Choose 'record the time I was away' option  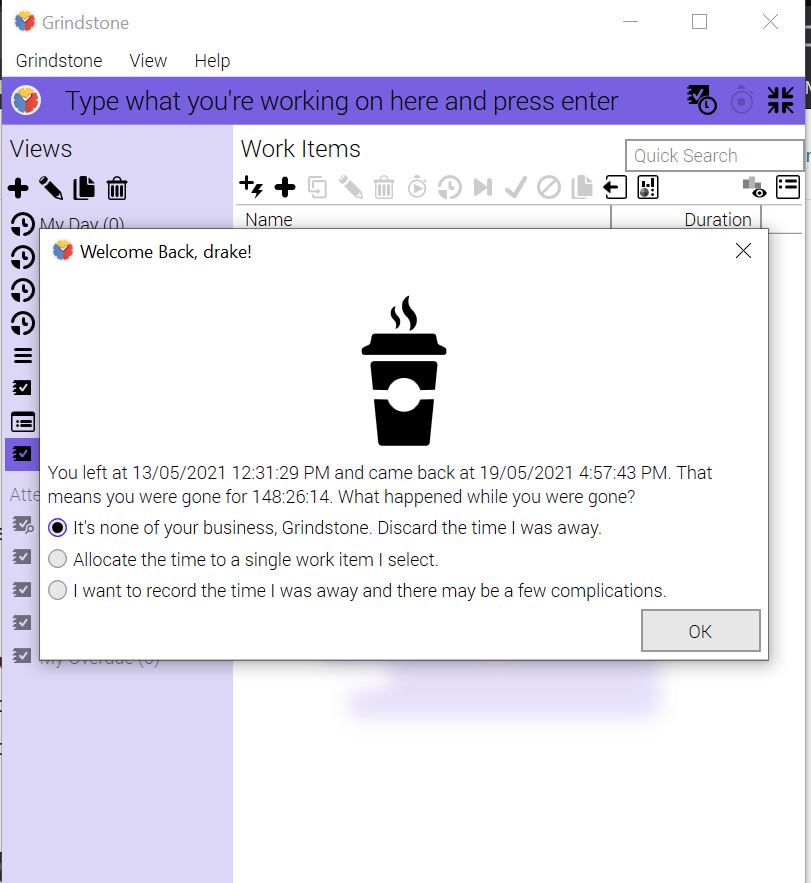pyautogui.click(x=58, y=590)
